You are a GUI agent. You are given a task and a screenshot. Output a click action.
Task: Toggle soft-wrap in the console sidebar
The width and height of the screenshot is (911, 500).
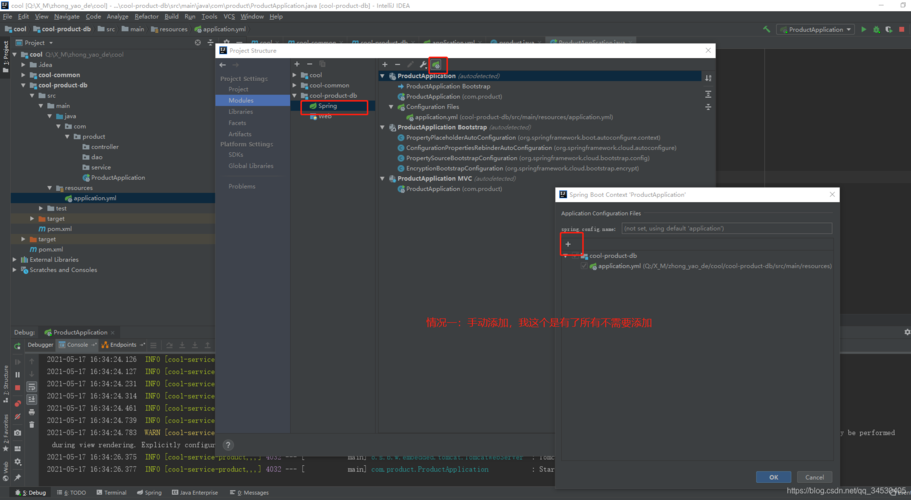pyautogui.click(x=32, y=385)
